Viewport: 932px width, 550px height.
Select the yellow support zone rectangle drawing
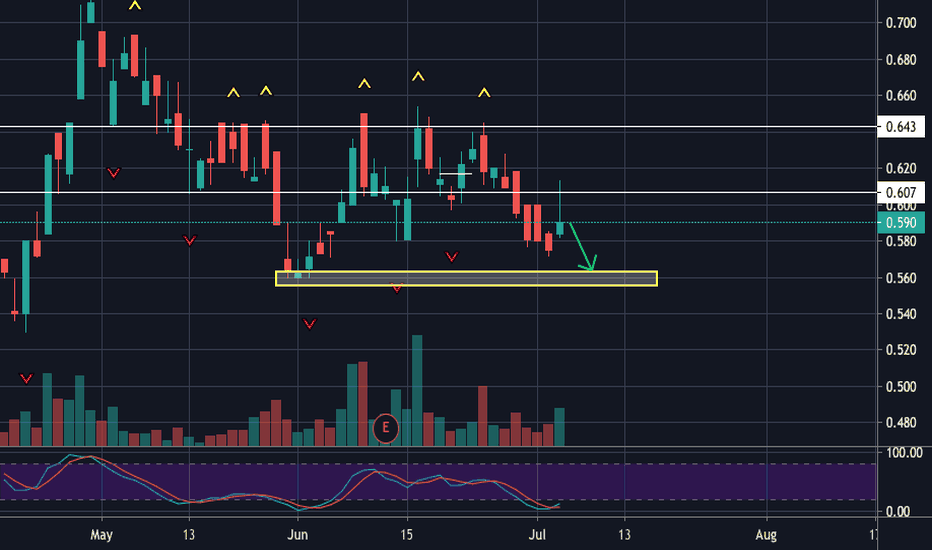pos(467,278)
